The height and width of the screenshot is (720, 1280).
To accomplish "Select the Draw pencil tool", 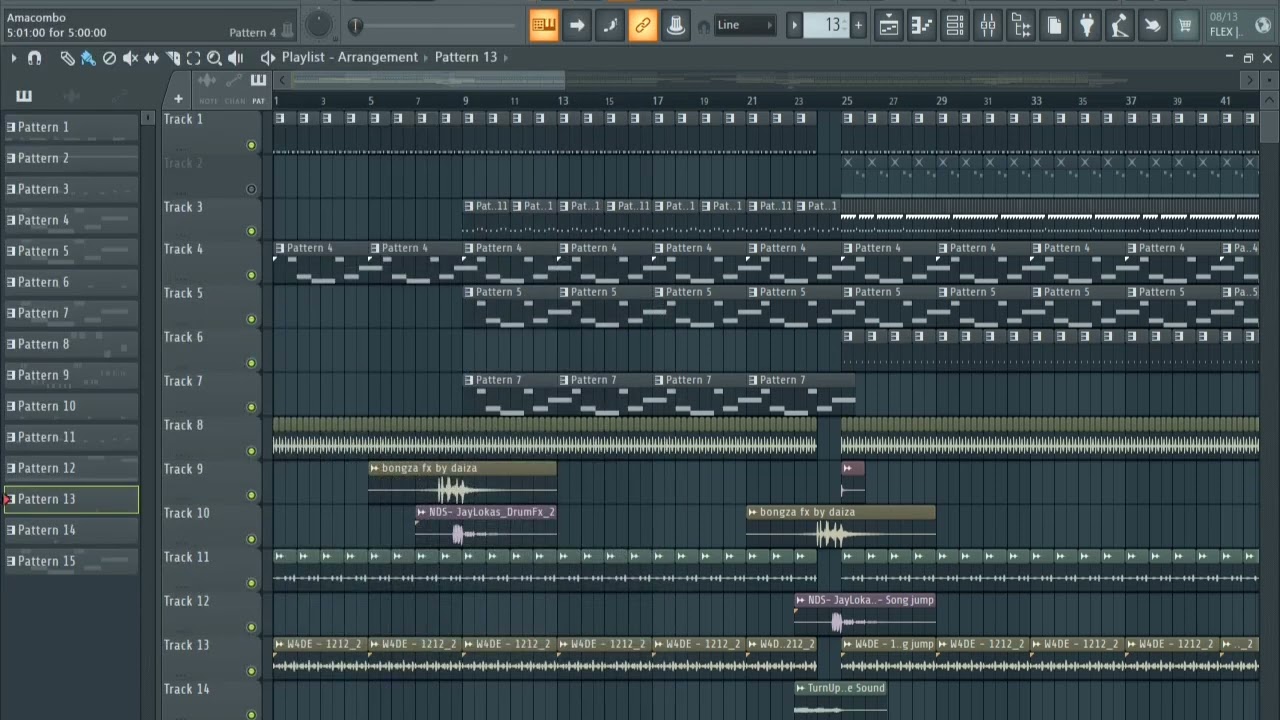I will pos(67,58).
